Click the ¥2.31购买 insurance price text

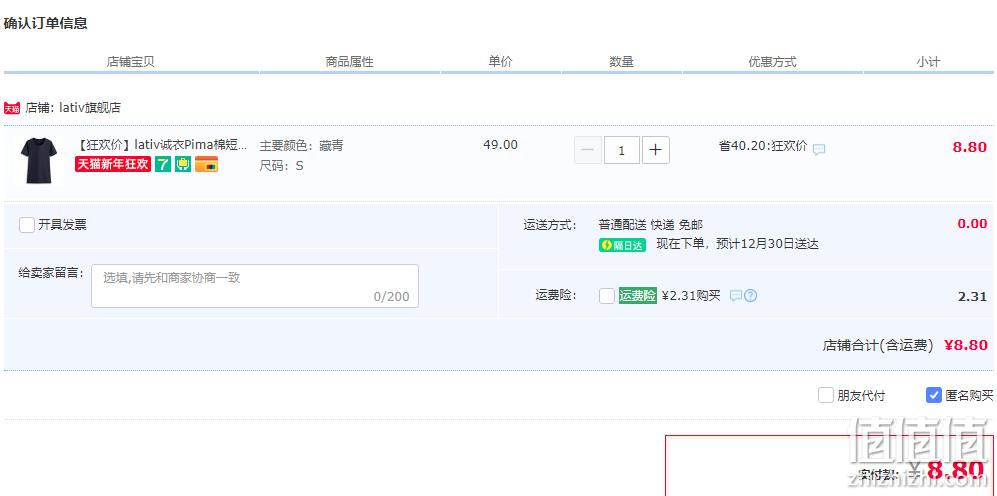(x=691, y=296)
